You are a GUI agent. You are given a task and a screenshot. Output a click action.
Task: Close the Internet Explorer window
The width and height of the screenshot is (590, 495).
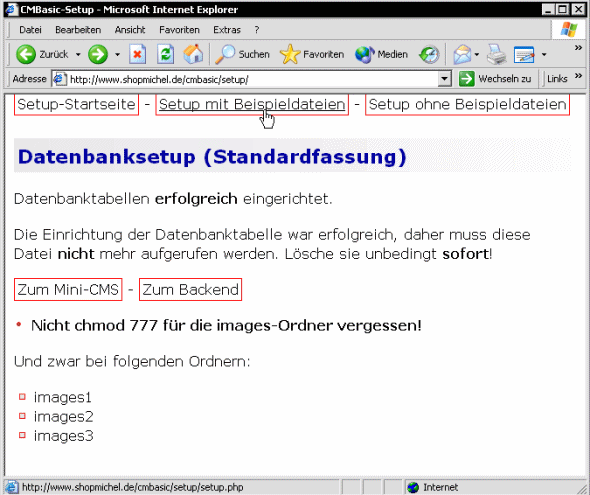click(x=578, y=9)
